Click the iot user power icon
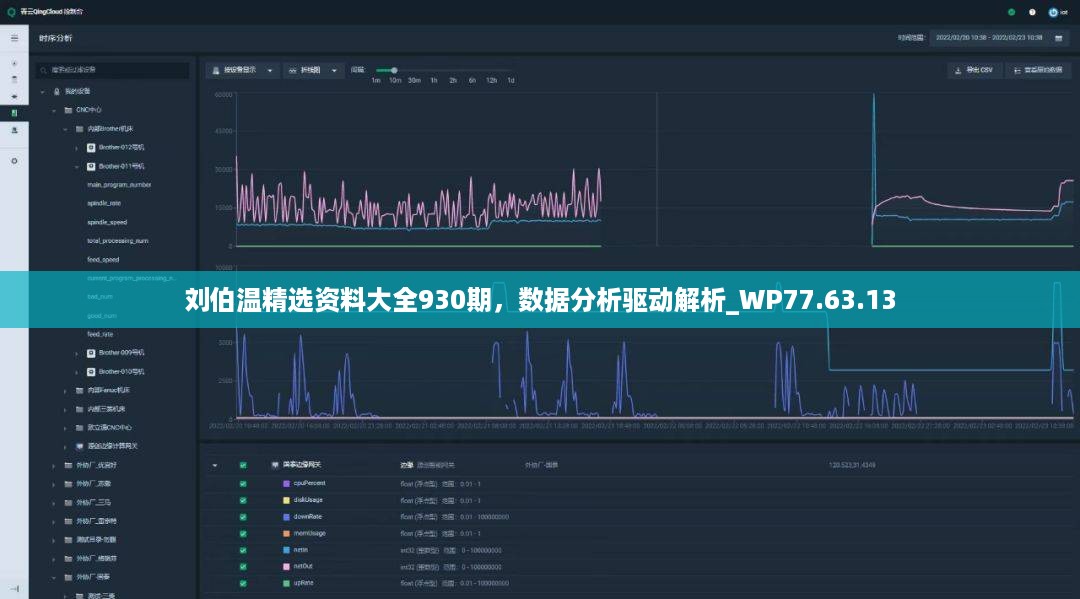Viewport: 1080px width, 599px height. (1052, 12)
